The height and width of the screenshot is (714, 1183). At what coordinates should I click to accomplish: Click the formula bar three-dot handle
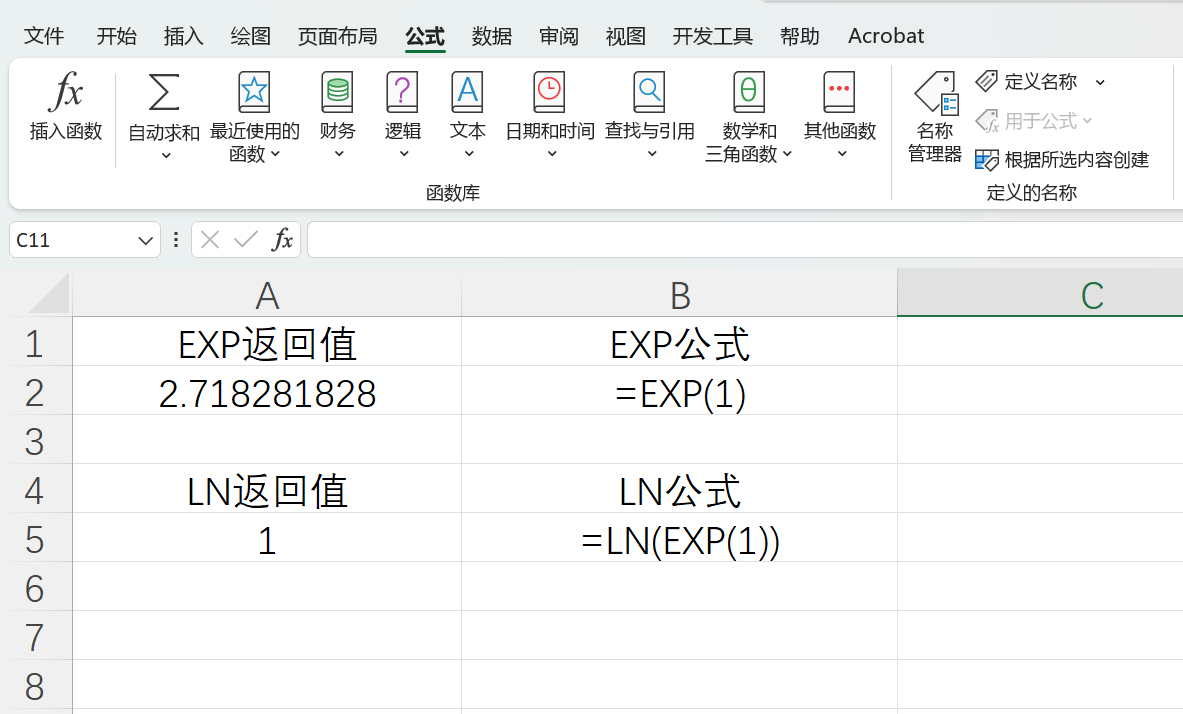(x=176, y=240)
